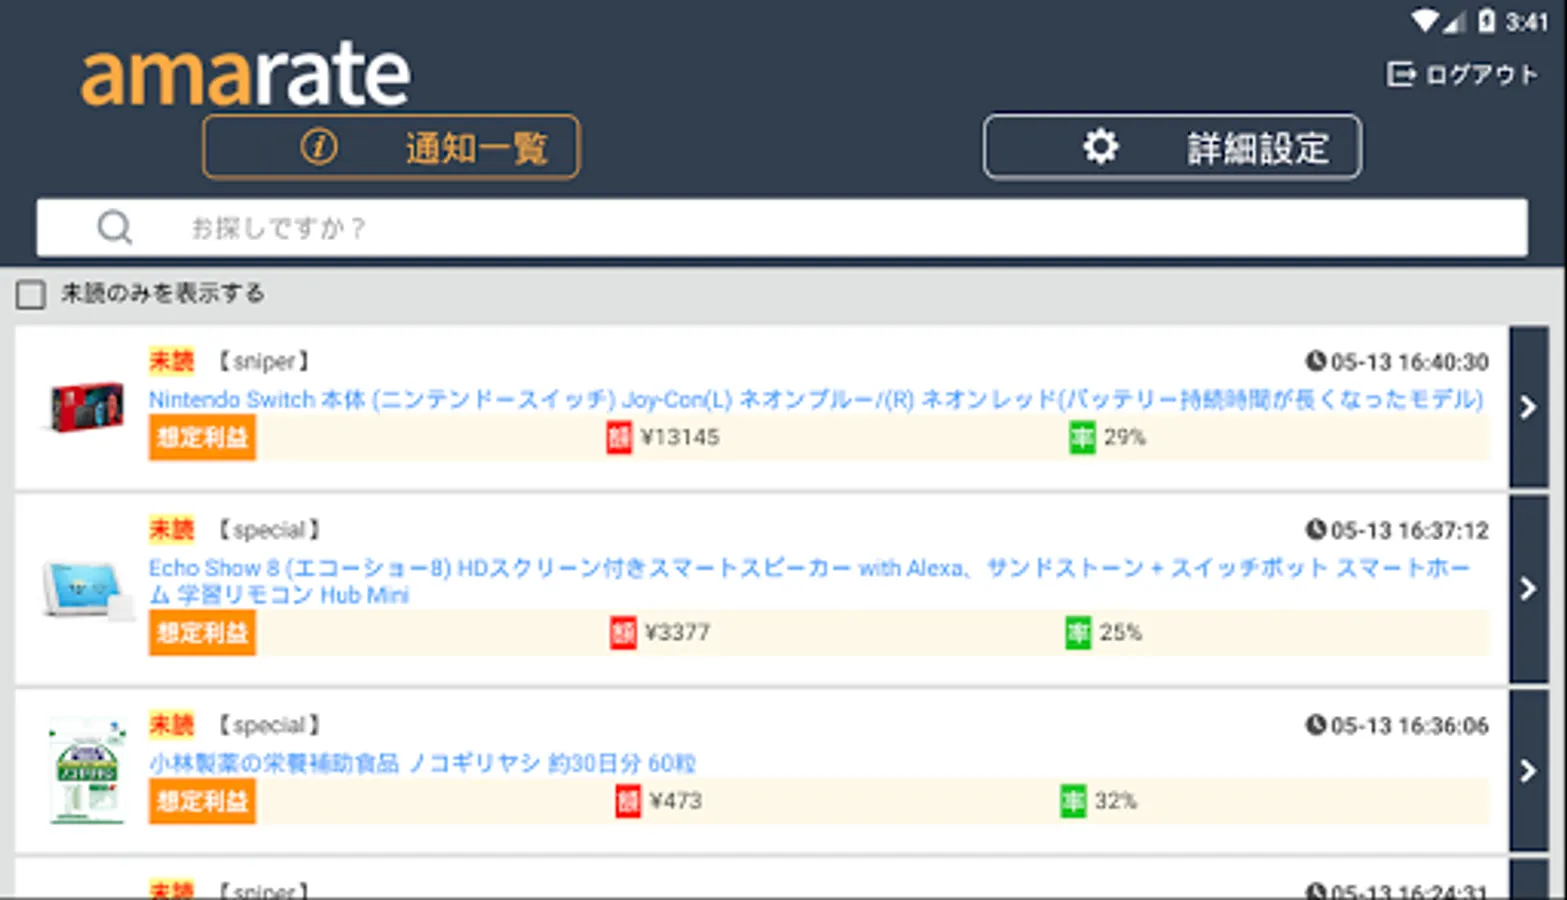1567x900 pixels.
Task: Click the green 率 rate icon beside 29%
Action: tap(1081, 437)
